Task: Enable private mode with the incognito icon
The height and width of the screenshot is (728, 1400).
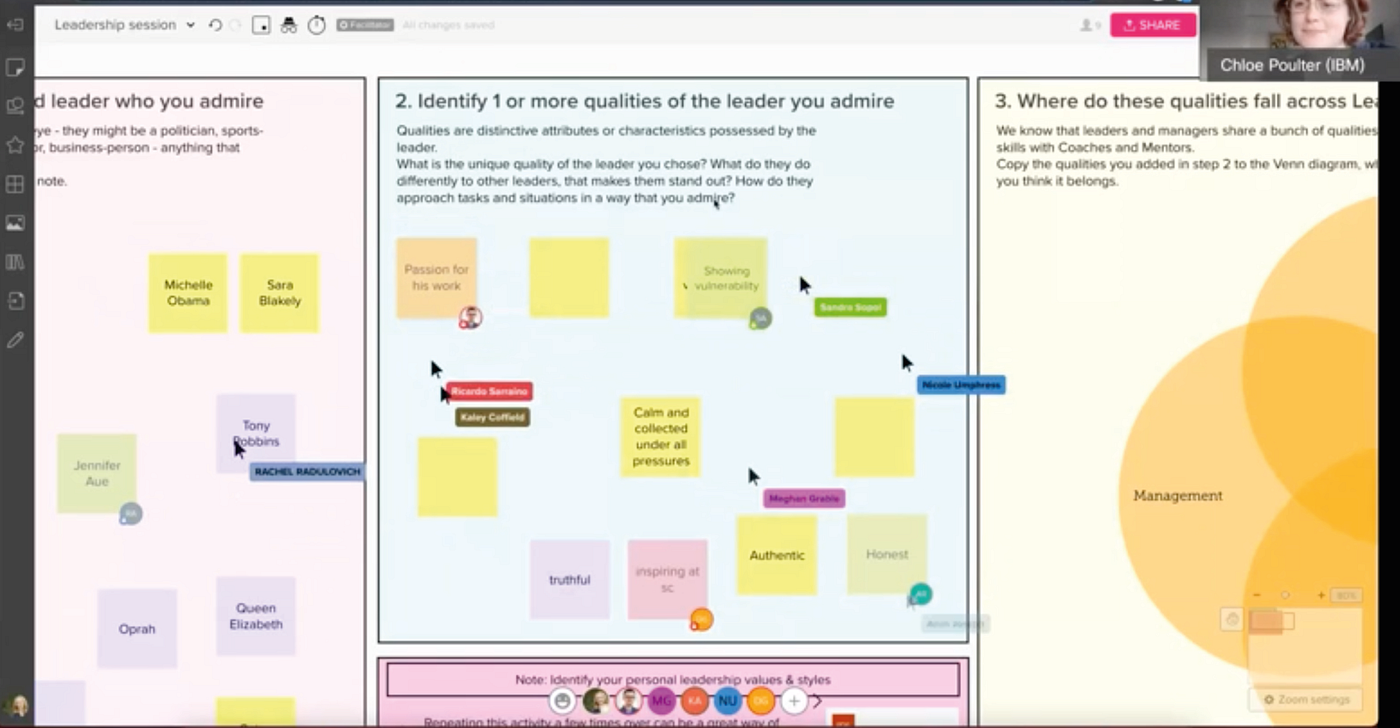Action: click(x=289, y=24)
